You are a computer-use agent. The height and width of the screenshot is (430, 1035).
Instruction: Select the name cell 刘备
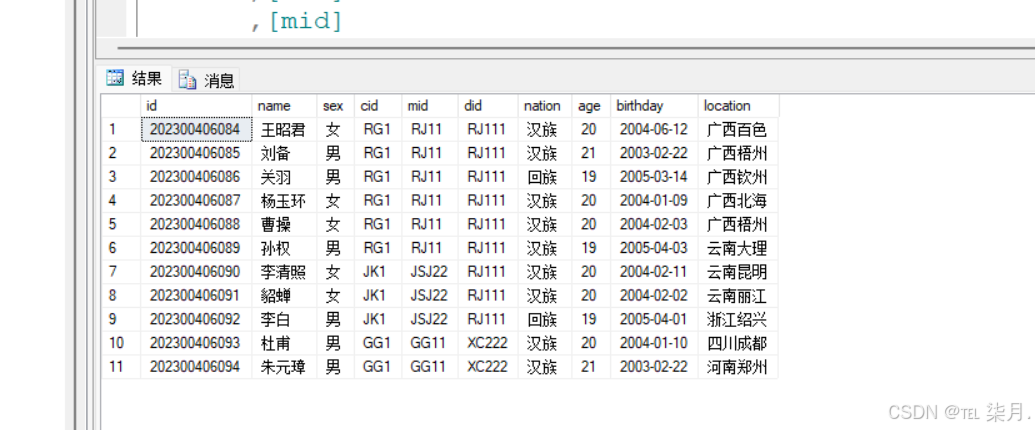(284, 153)
